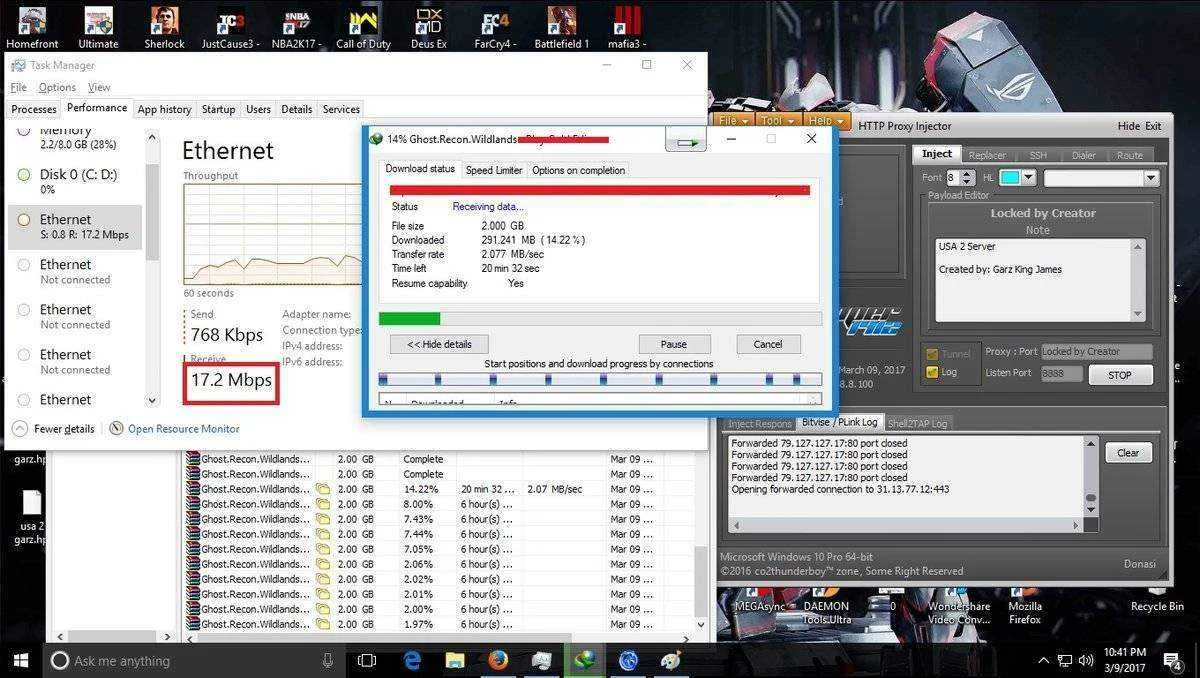This screenshot has height=678, width=1200.
Task: Open the FarCry4 desktop shortcut
Action: pyautogui.click(x=495, y=27)
